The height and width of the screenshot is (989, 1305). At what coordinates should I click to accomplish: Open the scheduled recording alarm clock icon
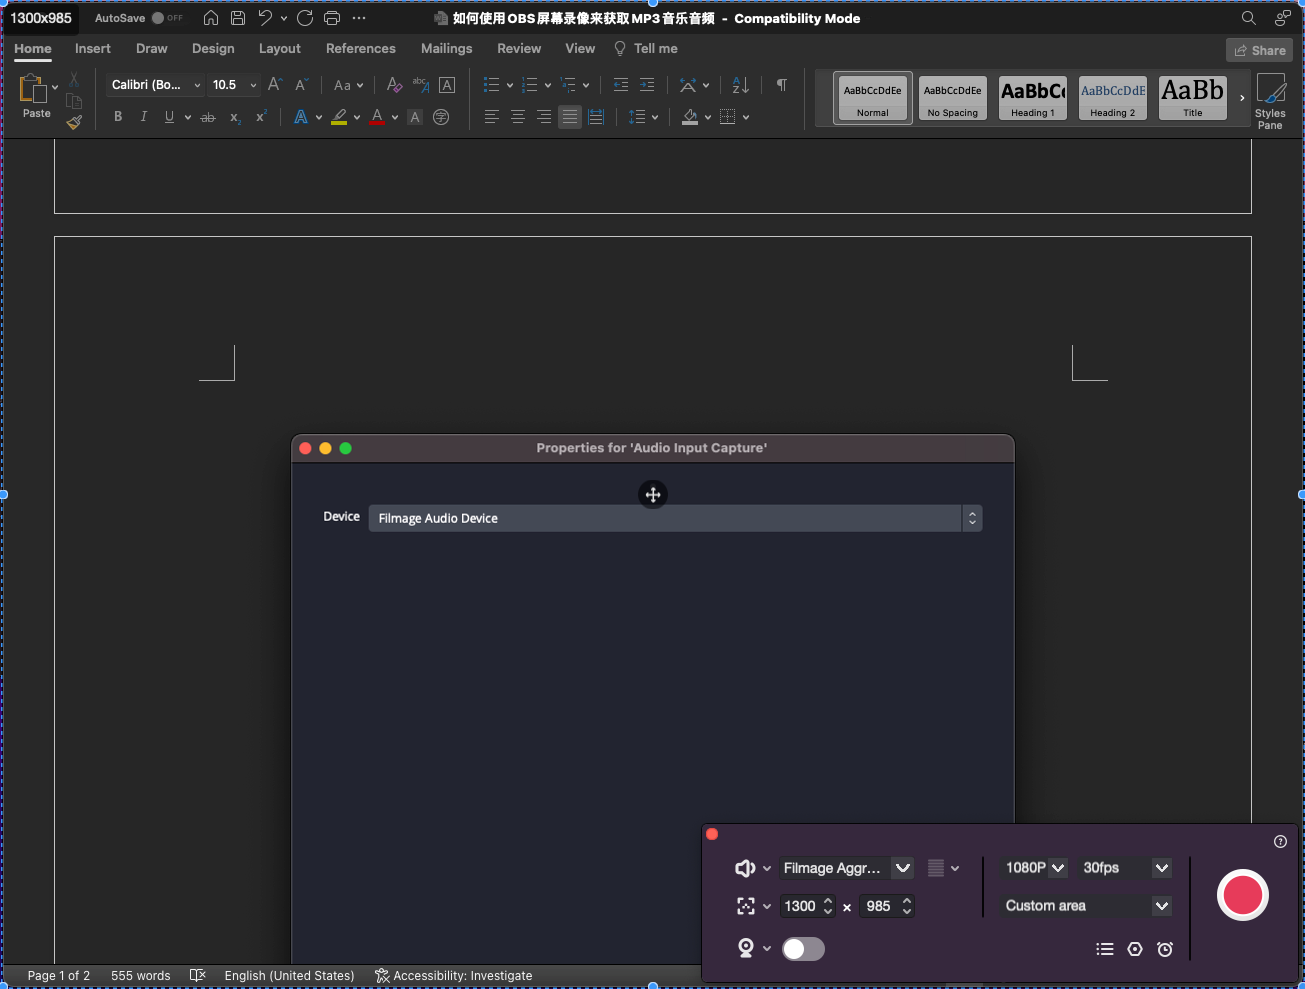pos(1165,949)
